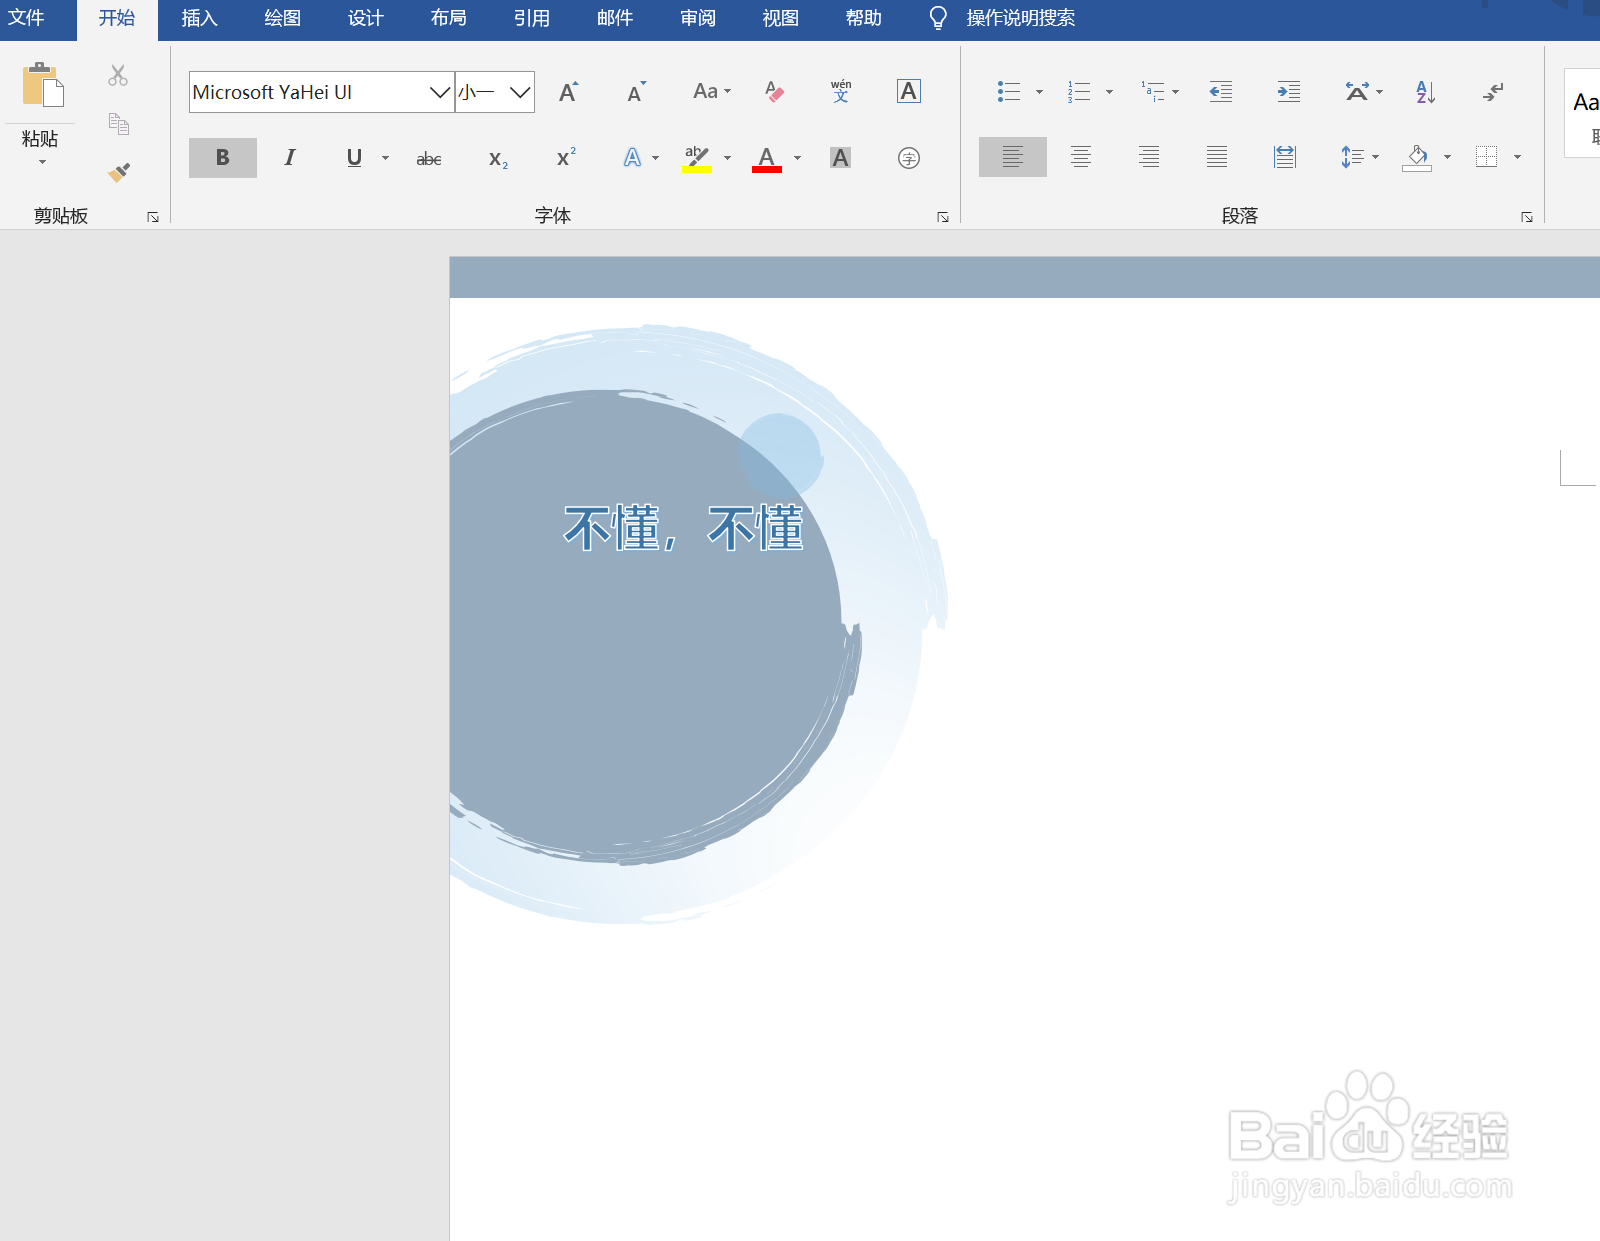This screenshot has width=1600, height=1241.
Task: Open font name dropdown Microsoft YaHei UI
Action: pyautogui.click(x=439, y=92)
